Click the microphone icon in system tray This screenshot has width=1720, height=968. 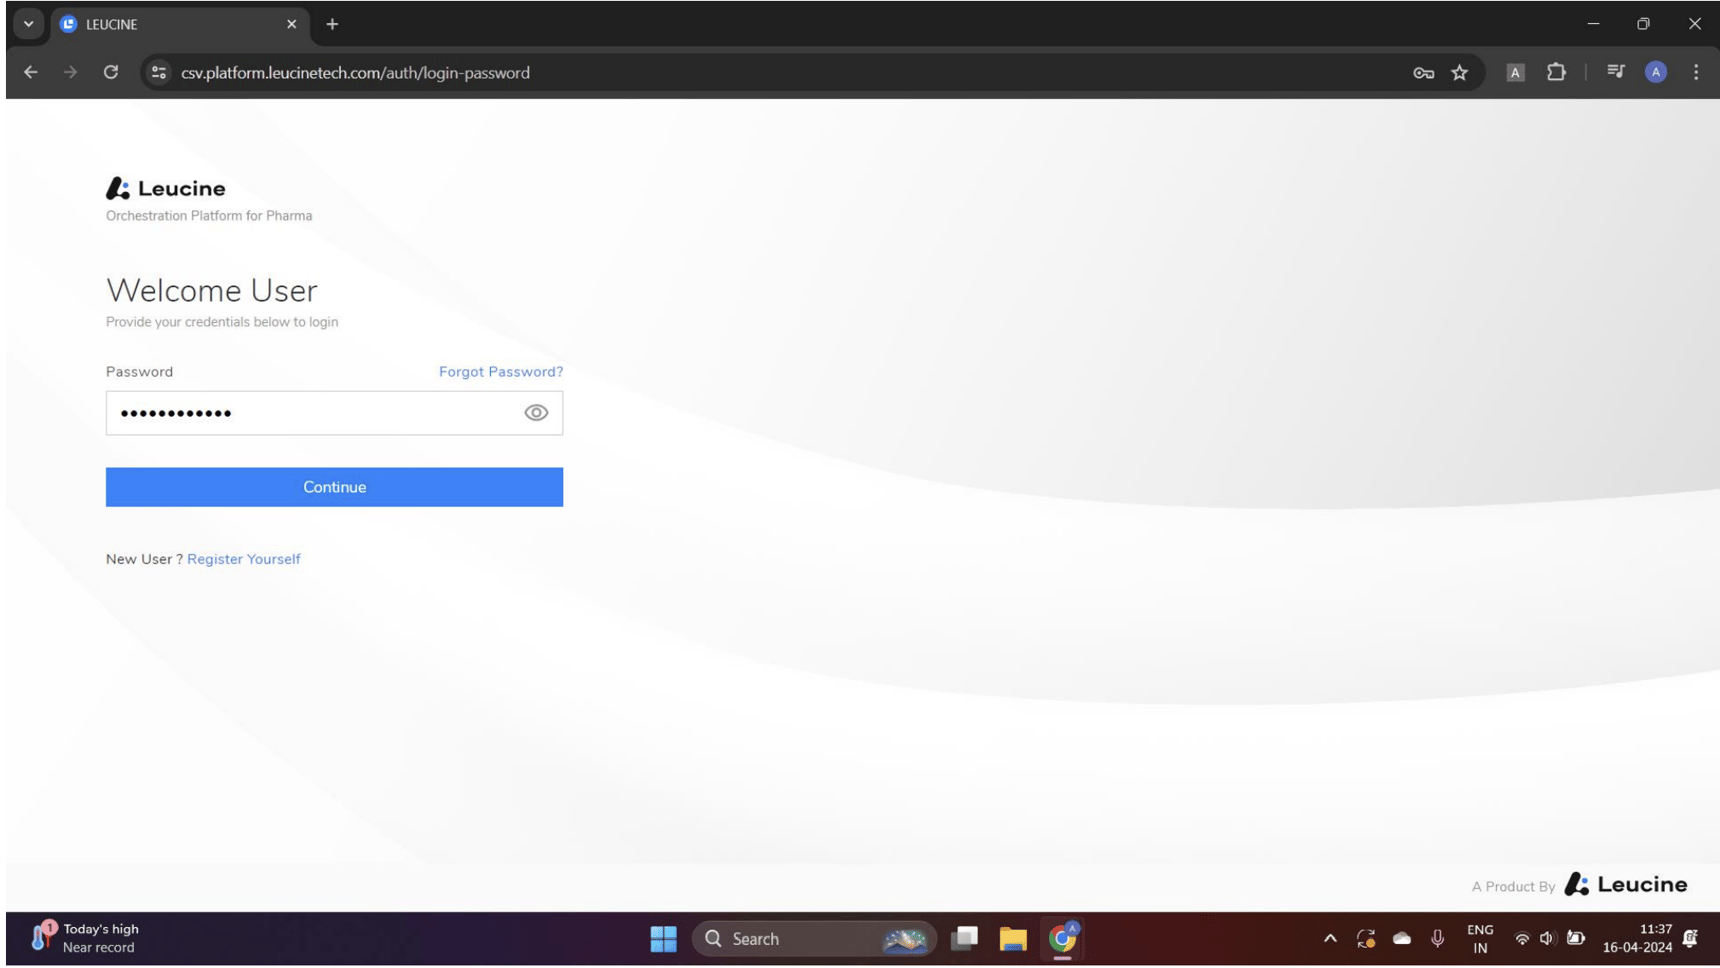[x=1437, y=939]
